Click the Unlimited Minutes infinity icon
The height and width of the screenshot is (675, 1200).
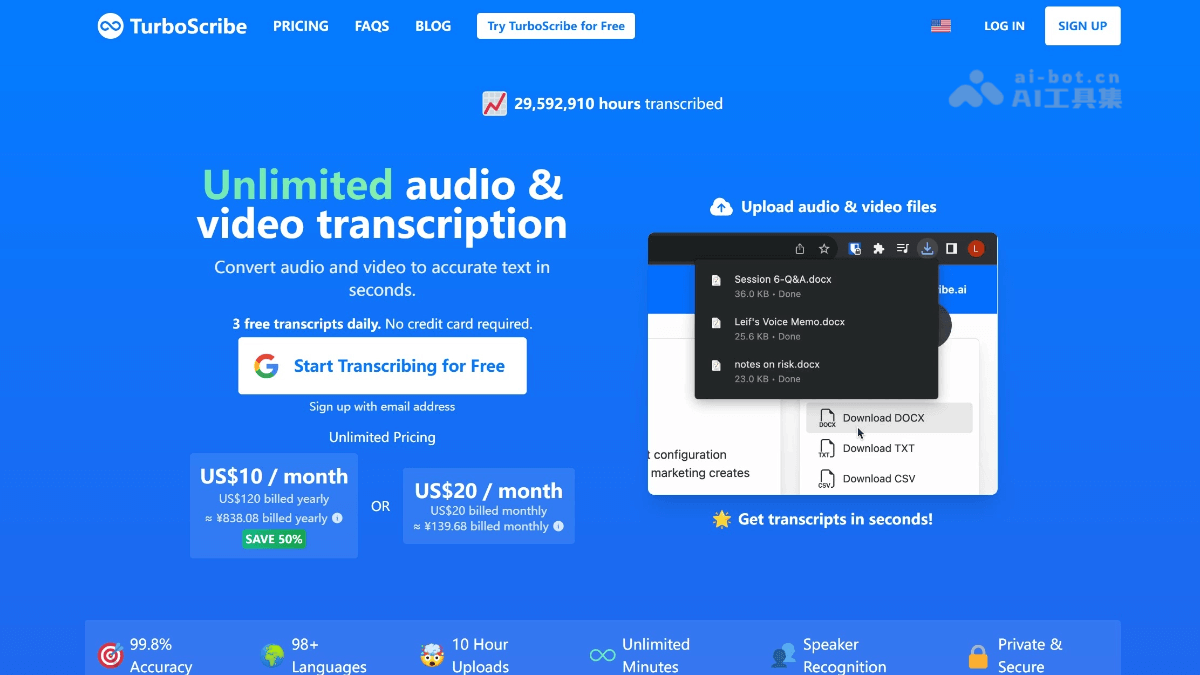coord(601,654)
